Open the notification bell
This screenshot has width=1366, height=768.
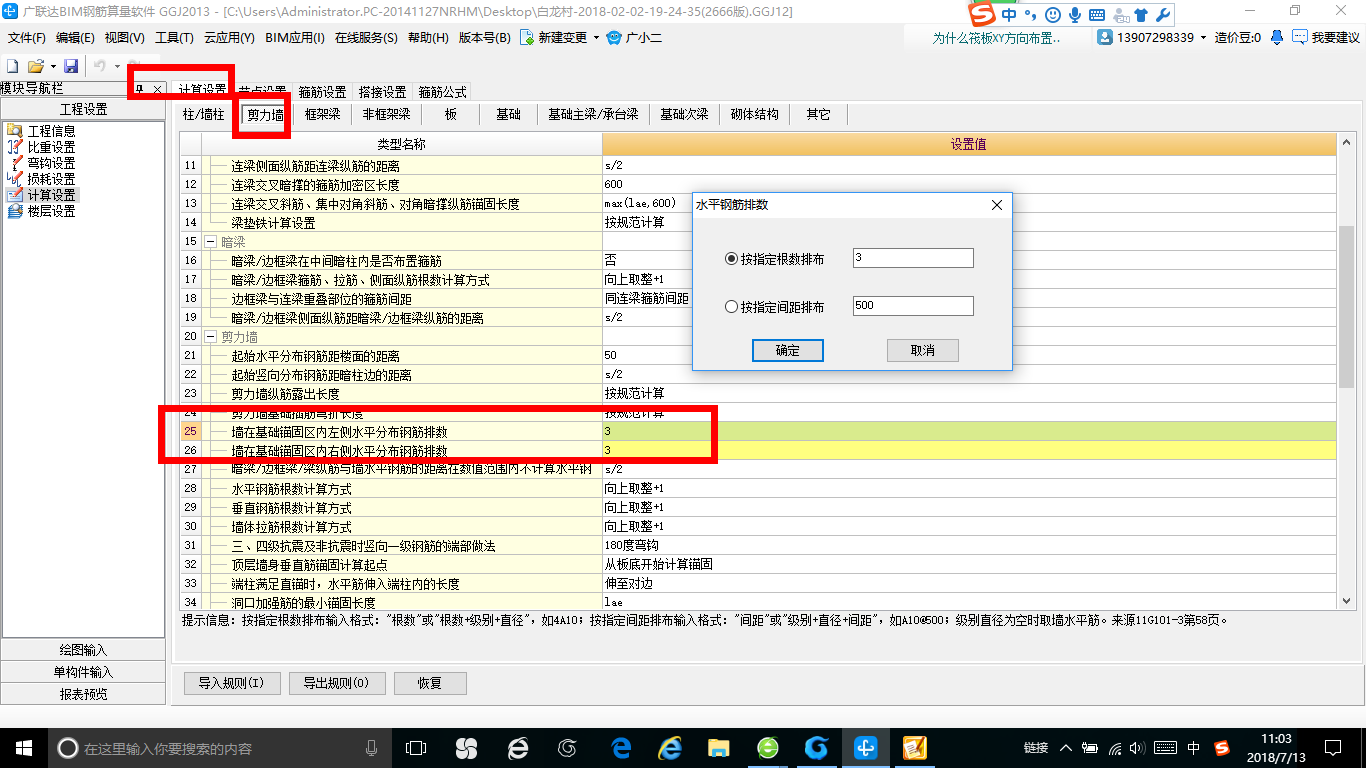(1277, 37)
